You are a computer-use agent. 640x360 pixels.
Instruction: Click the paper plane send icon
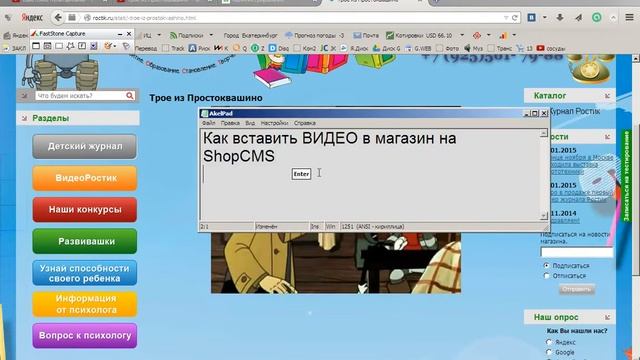[578, 18]
